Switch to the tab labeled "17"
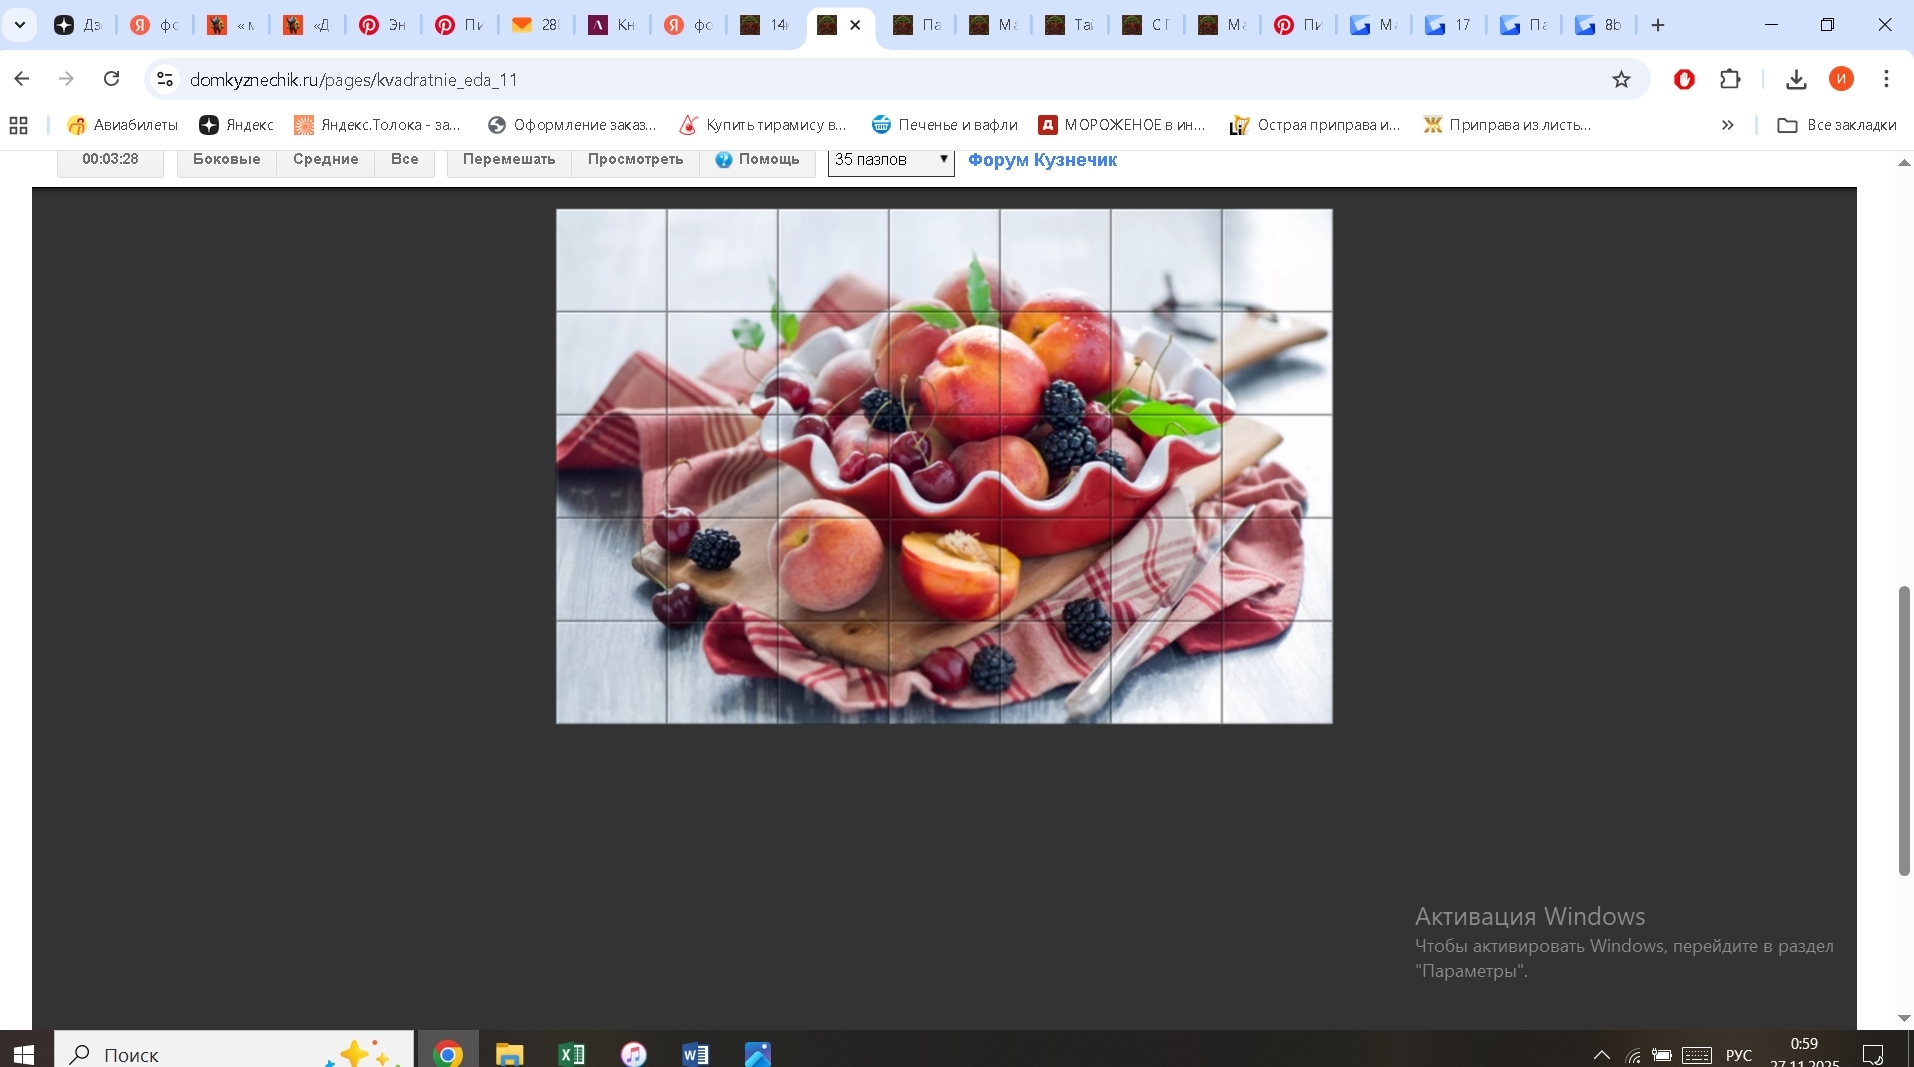The image size is (1914, 1067). coord(1449,25)
